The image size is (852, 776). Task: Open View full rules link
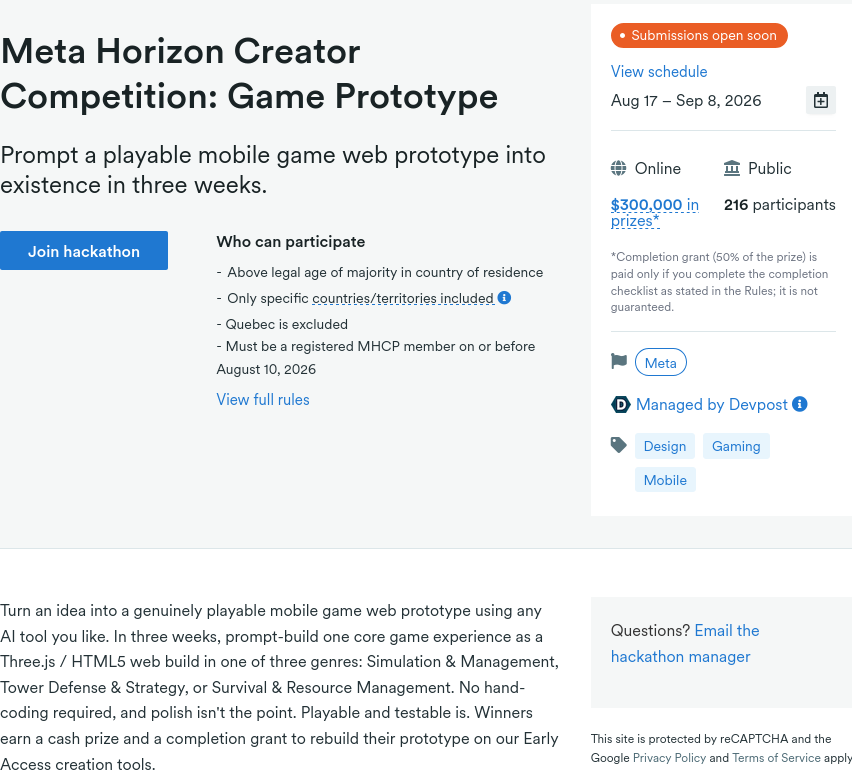[x=263, y=399]
